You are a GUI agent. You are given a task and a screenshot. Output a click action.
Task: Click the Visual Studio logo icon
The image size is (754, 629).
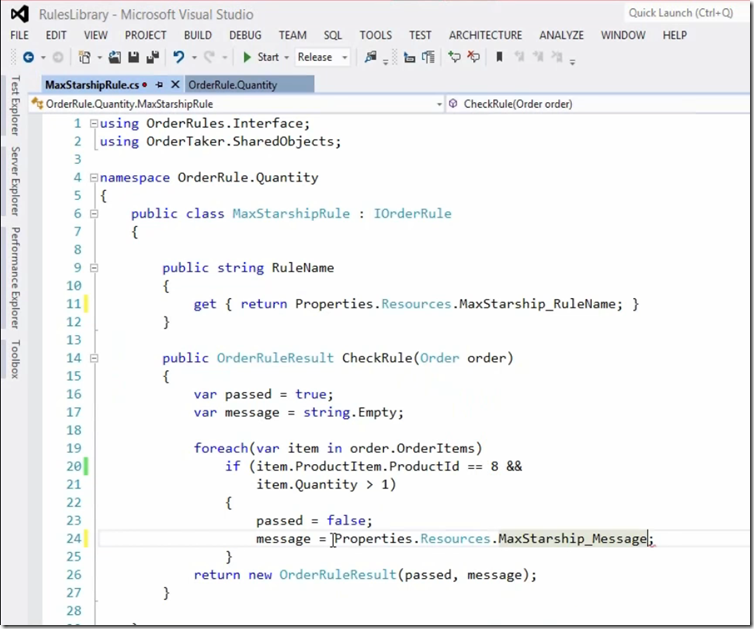pos(20,14)
